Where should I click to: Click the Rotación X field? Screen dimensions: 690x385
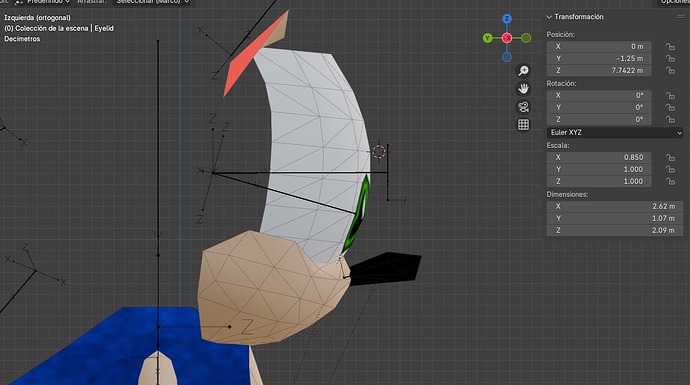599,95
